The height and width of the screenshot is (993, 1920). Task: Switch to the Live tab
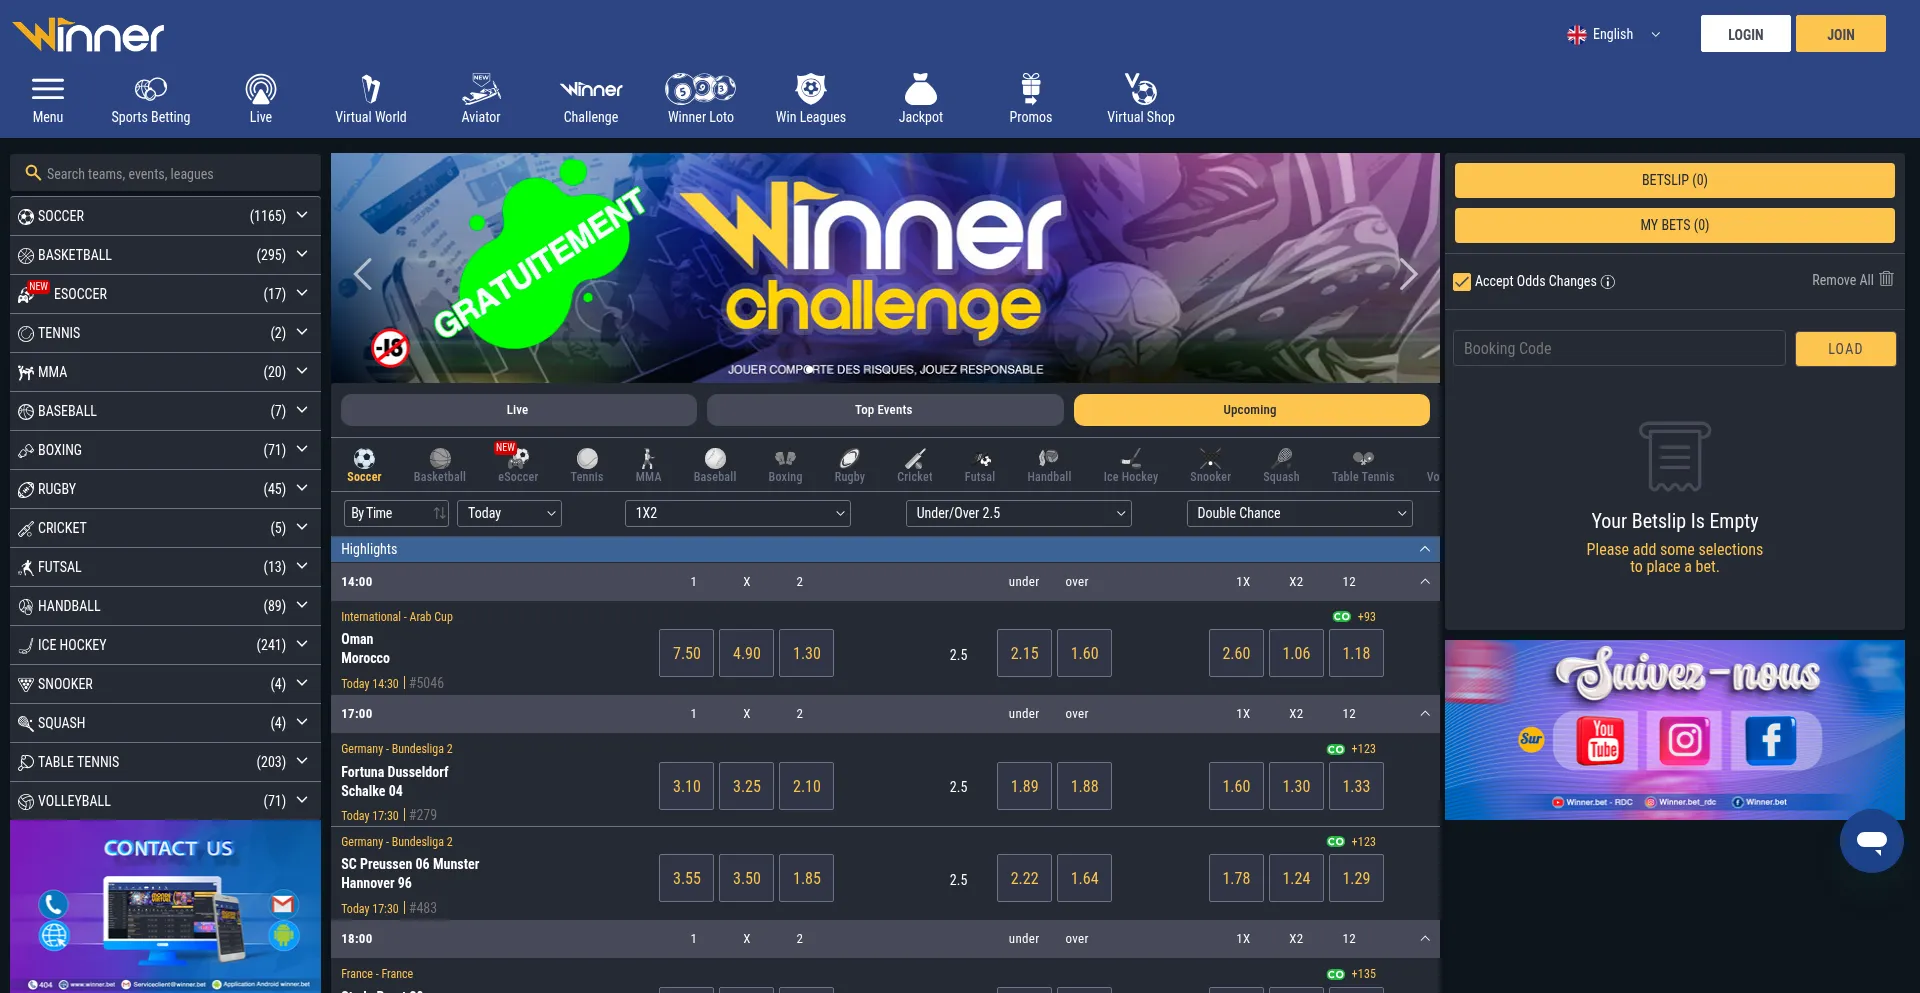(518, 410)
